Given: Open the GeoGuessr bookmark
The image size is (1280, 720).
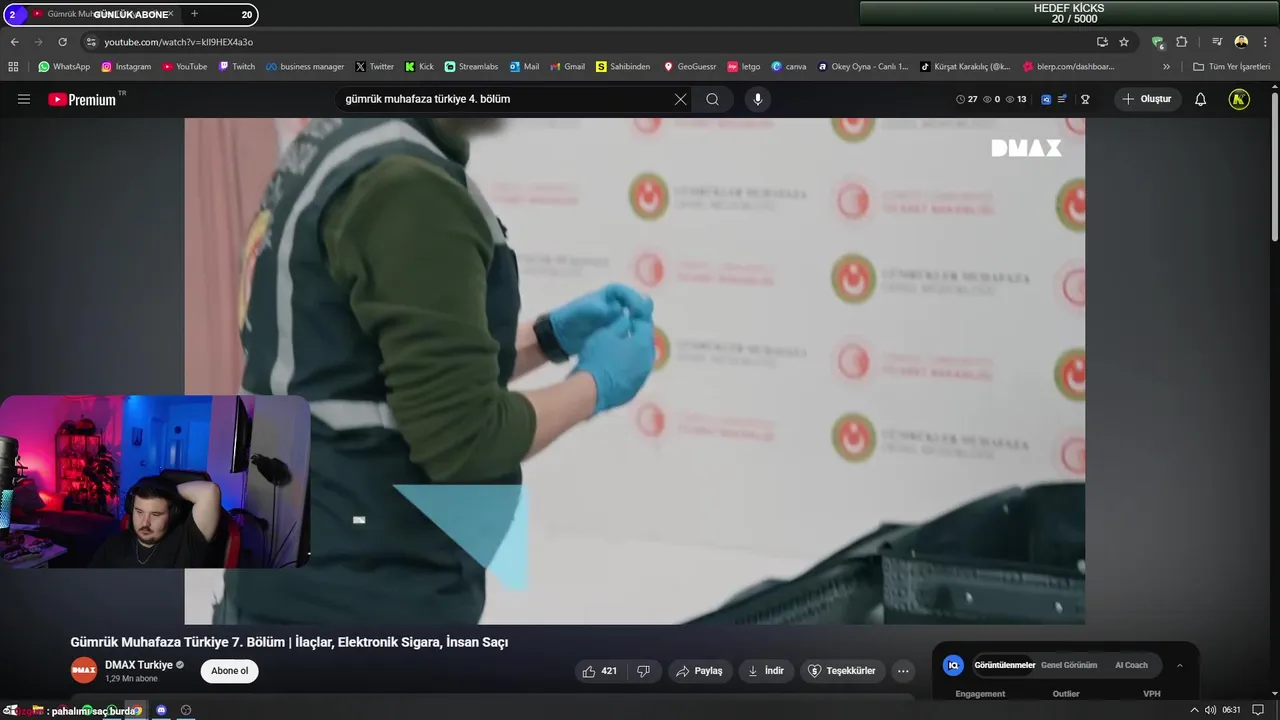Looking at the screenshot, I should point(690,67).
